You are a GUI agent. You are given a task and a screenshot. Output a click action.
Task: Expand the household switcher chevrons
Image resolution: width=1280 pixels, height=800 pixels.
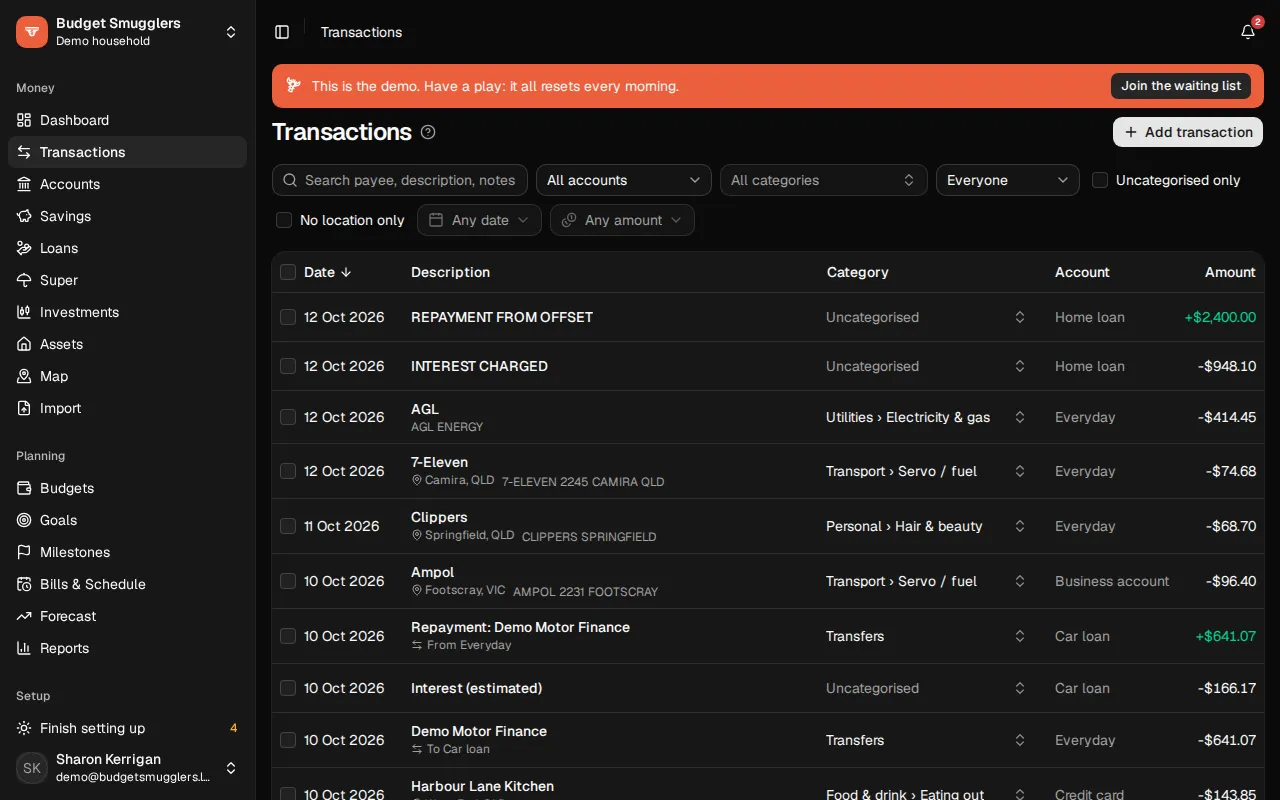click(231, 32)
